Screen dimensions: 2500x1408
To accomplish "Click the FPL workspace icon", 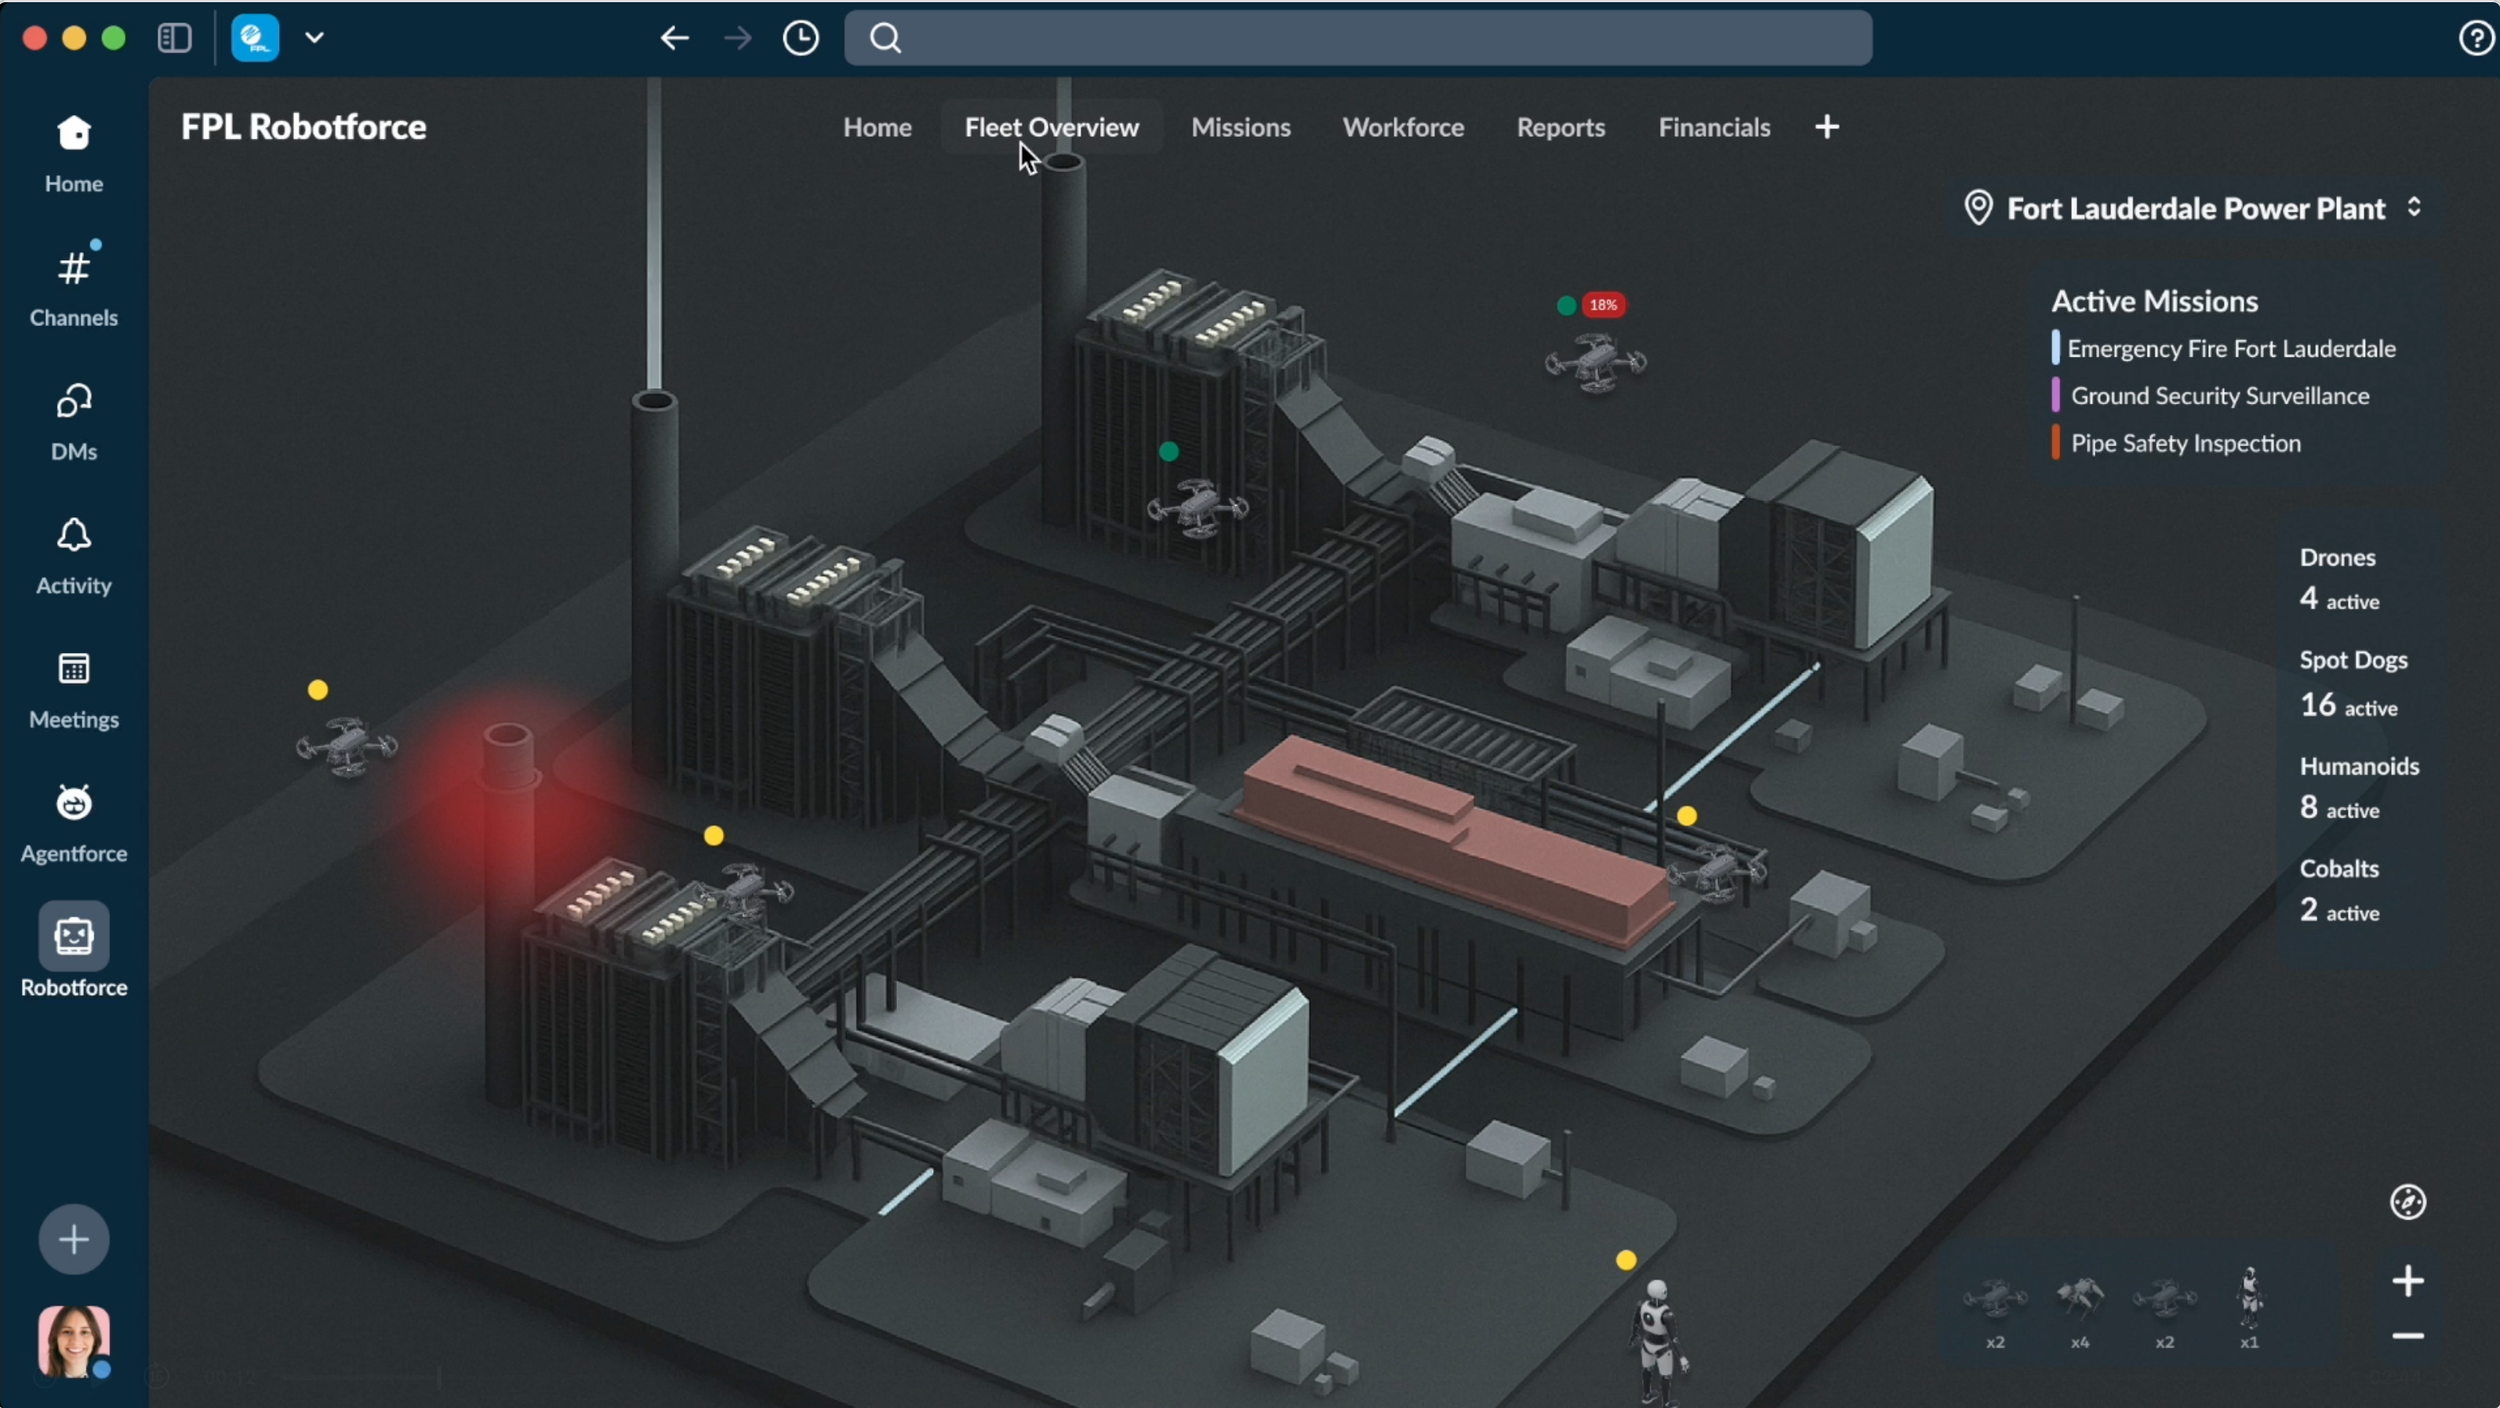I will click(x=255, y=38).
